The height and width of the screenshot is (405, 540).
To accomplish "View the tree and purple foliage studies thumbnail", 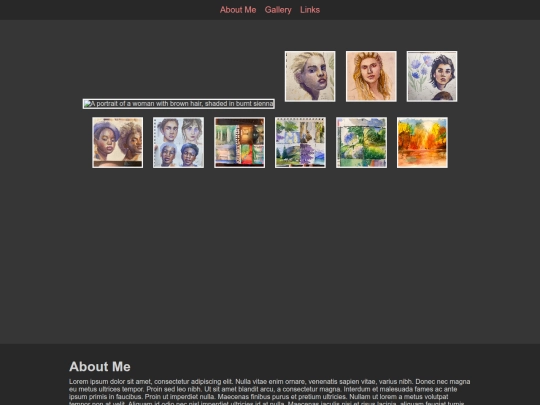I will [x=300, y=143].
